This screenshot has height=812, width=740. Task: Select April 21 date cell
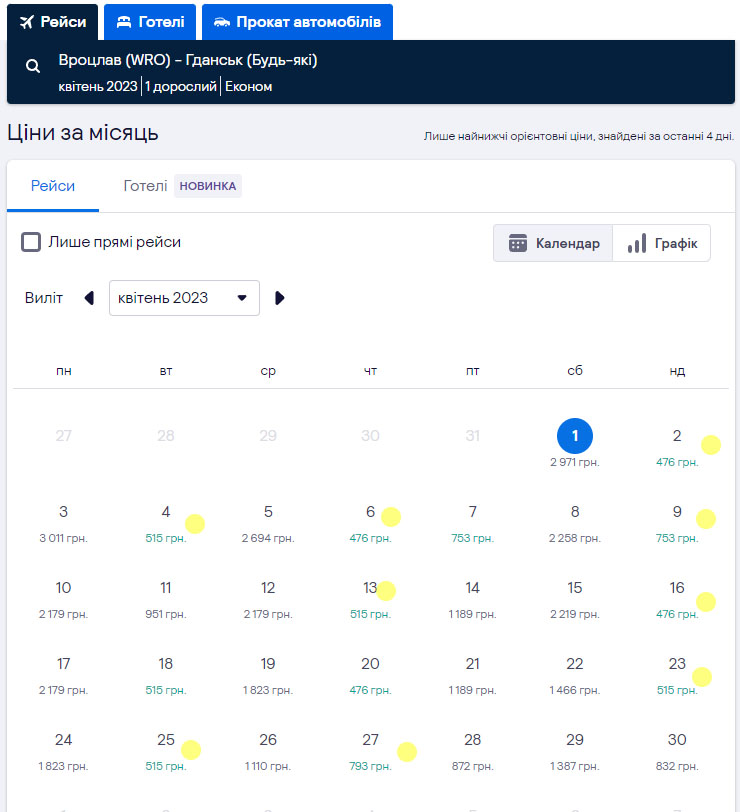(472, 675)
